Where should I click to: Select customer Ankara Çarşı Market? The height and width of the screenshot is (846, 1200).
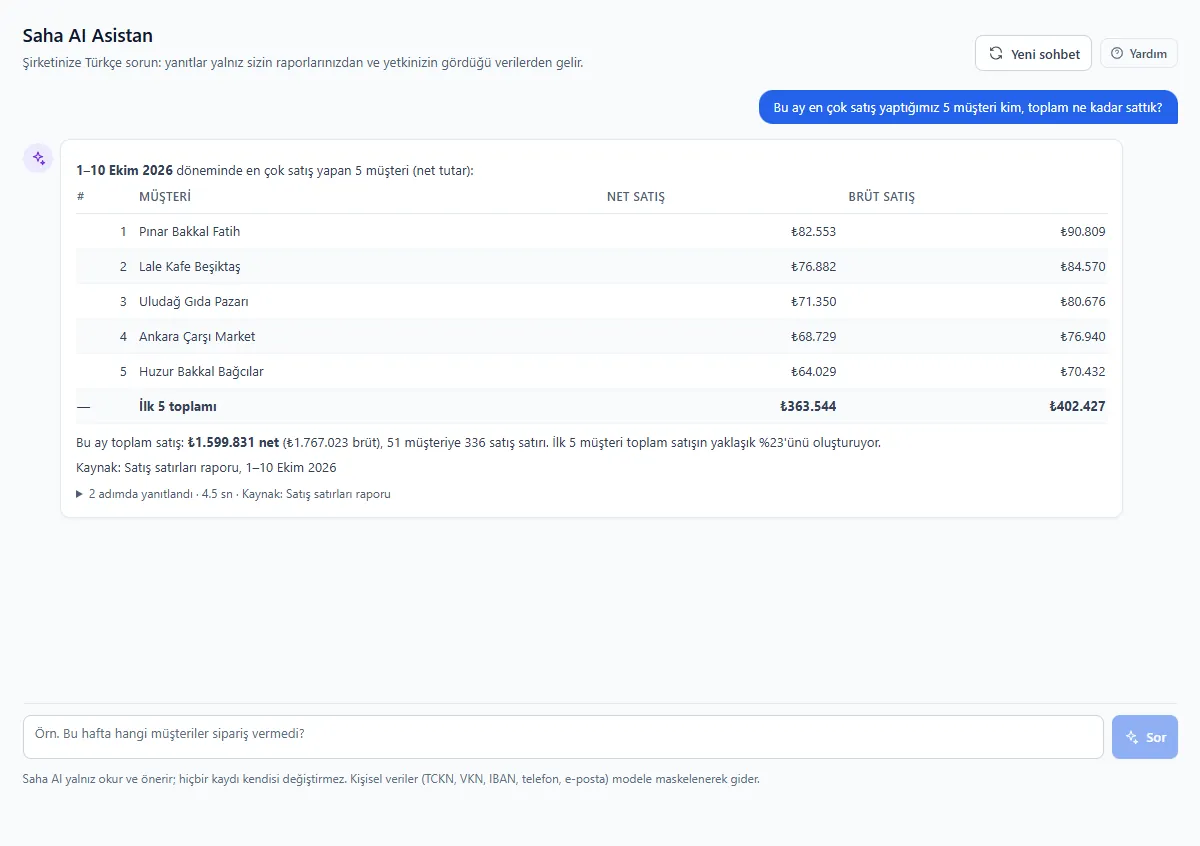(197, 337)
